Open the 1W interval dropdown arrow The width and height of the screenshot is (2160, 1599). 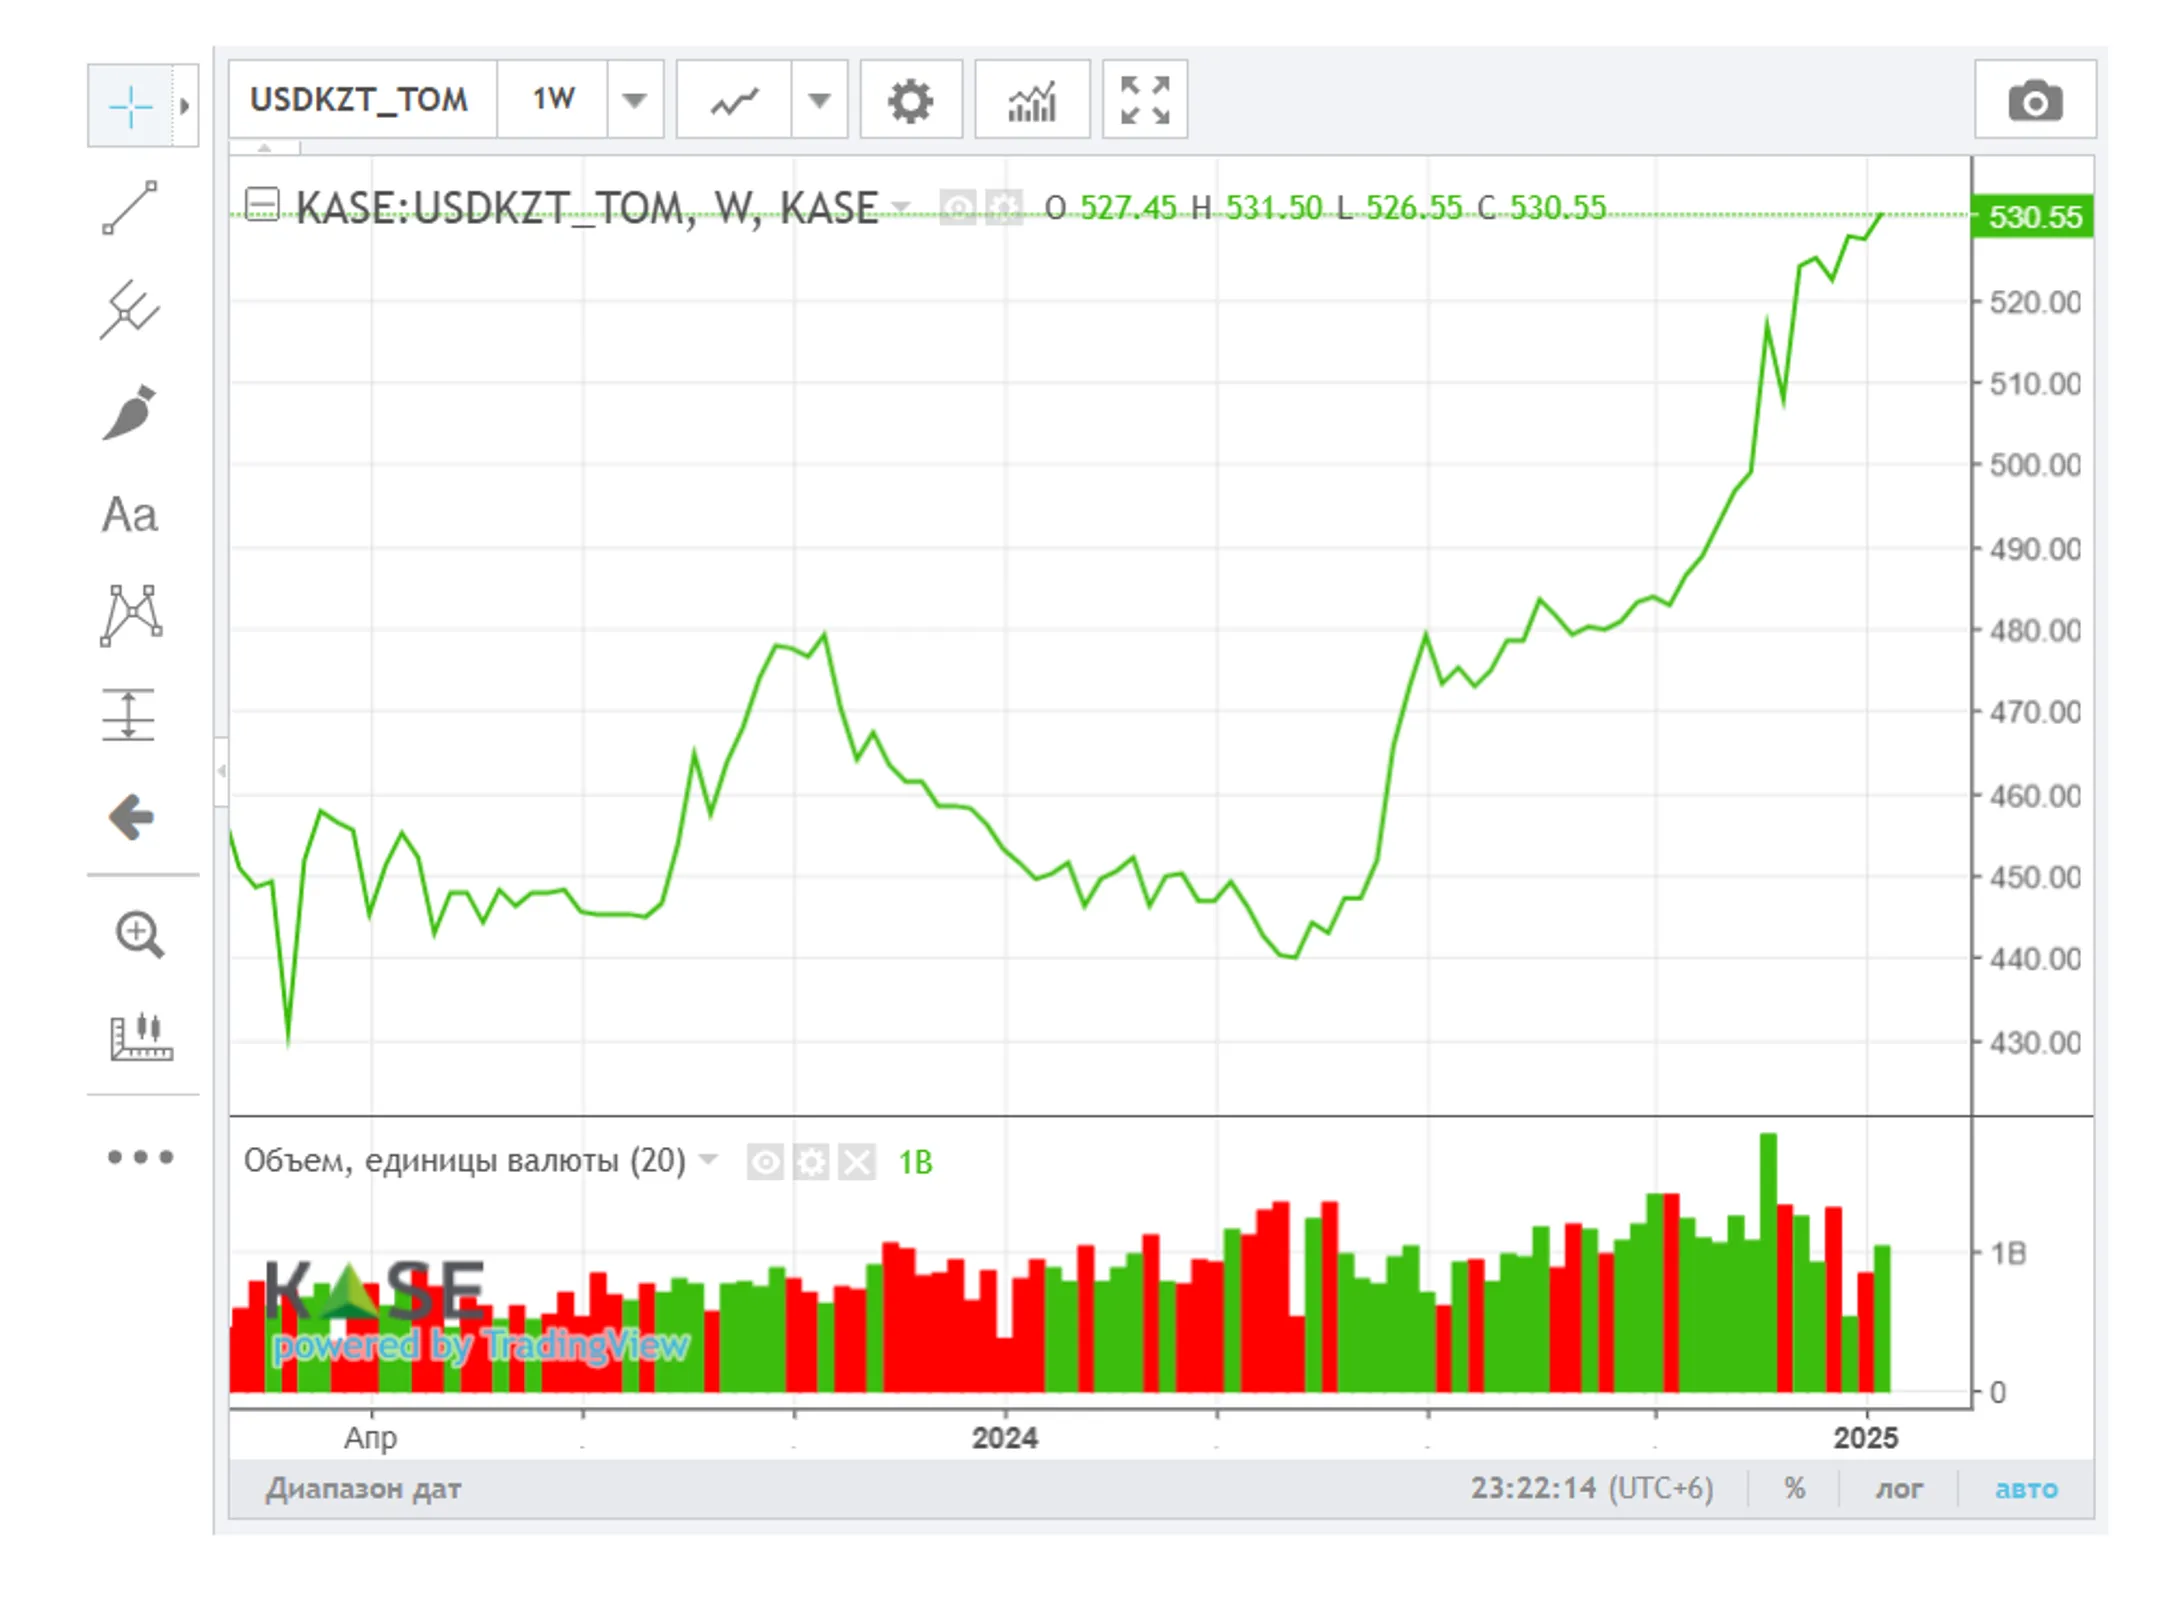pyautogui.click(x=634, y=100)
